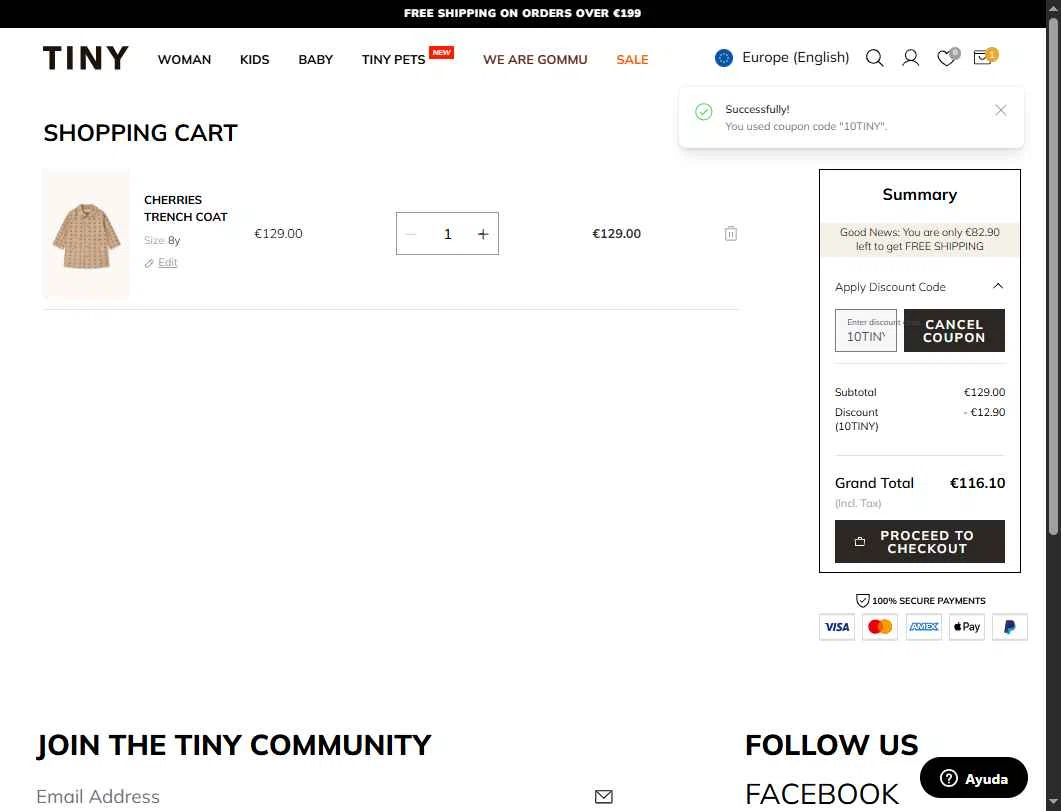Click the Europe flag globe icon
The width and height of the screenshot is (1061, 811).
point(723,58)
